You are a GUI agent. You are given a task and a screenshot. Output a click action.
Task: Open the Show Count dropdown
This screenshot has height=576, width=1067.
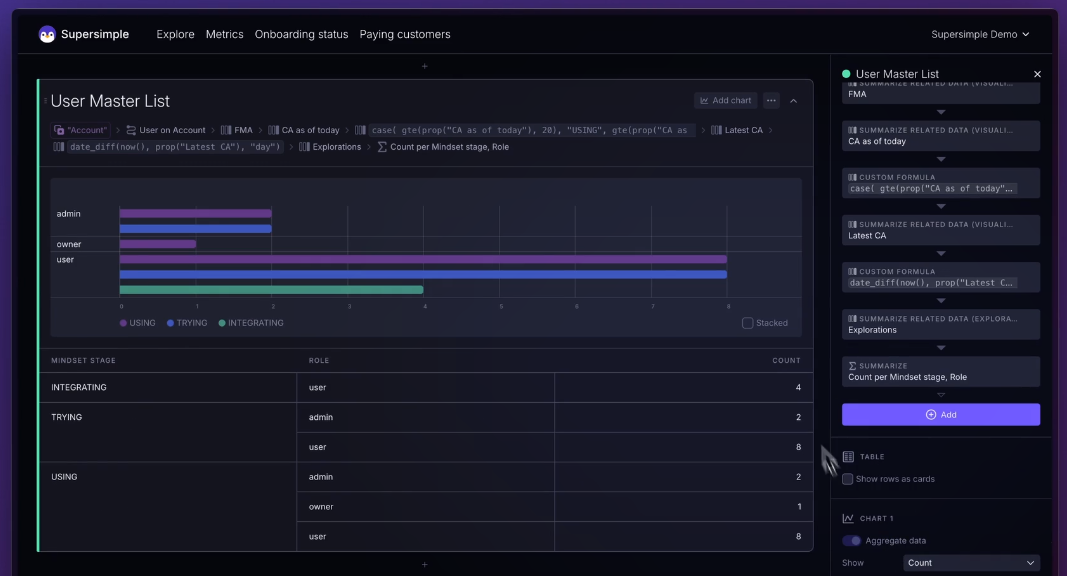(971, 563)
